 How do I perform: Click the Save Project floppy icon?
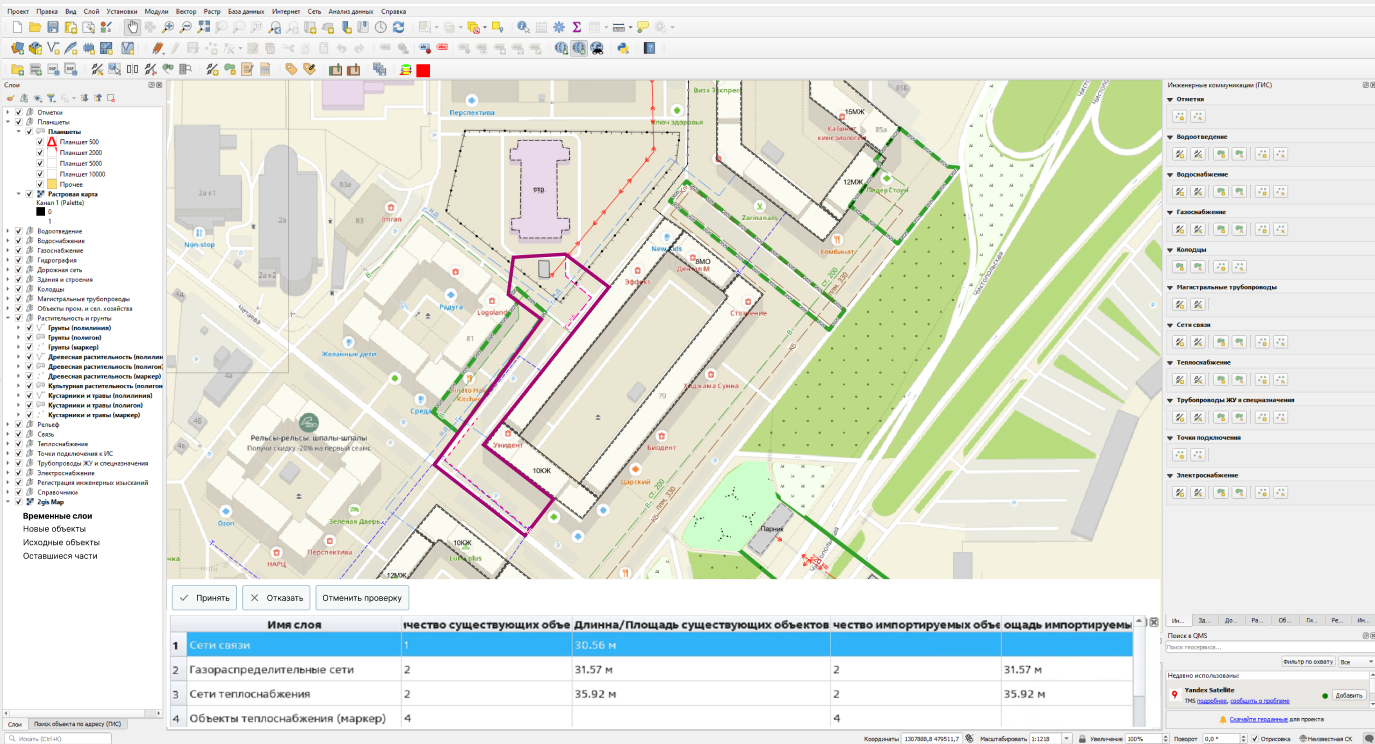(54, 27)
